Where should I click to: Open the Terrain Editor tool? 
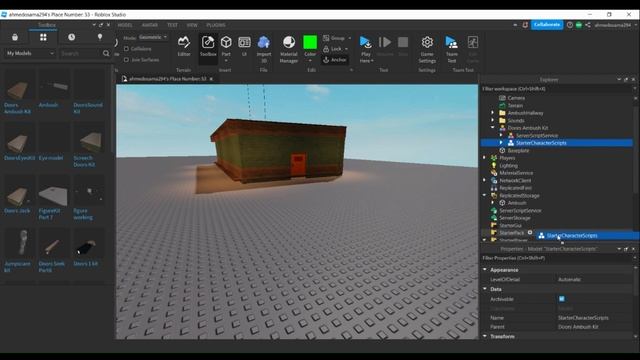point(184,46)
